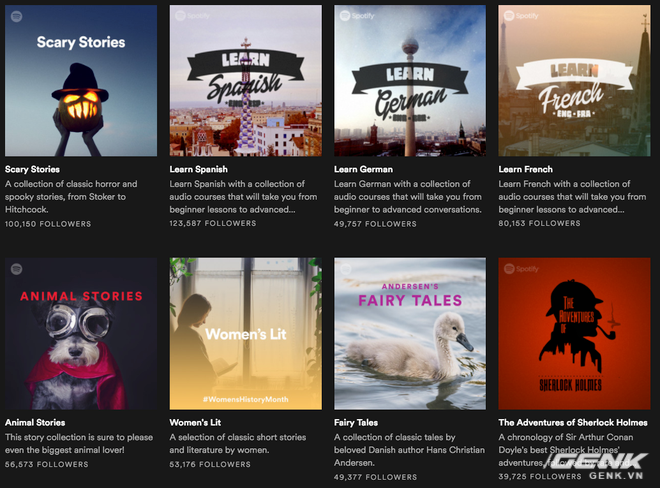This screenshot has width=660, height=488.
Task: Click the Spotify logo on Animal Stories cover
Action: coord(16,269)
